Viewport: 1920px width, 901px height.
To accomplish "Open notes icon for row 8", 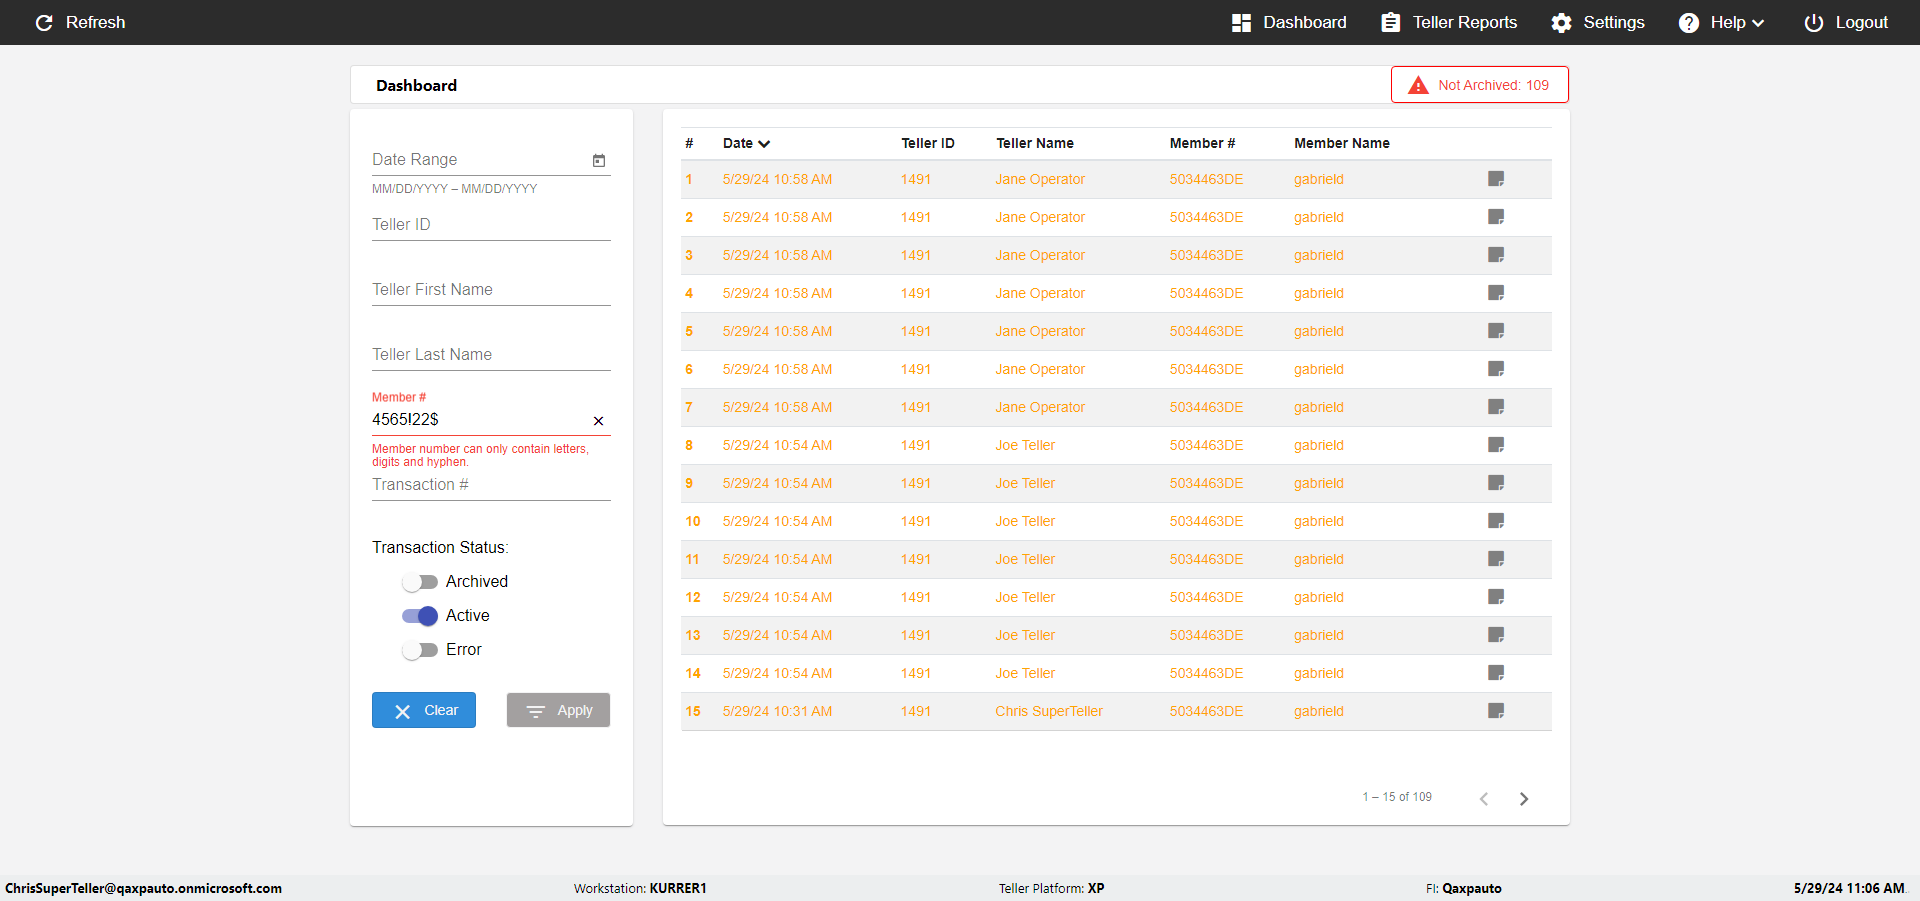I will (x=1496, y=445).
